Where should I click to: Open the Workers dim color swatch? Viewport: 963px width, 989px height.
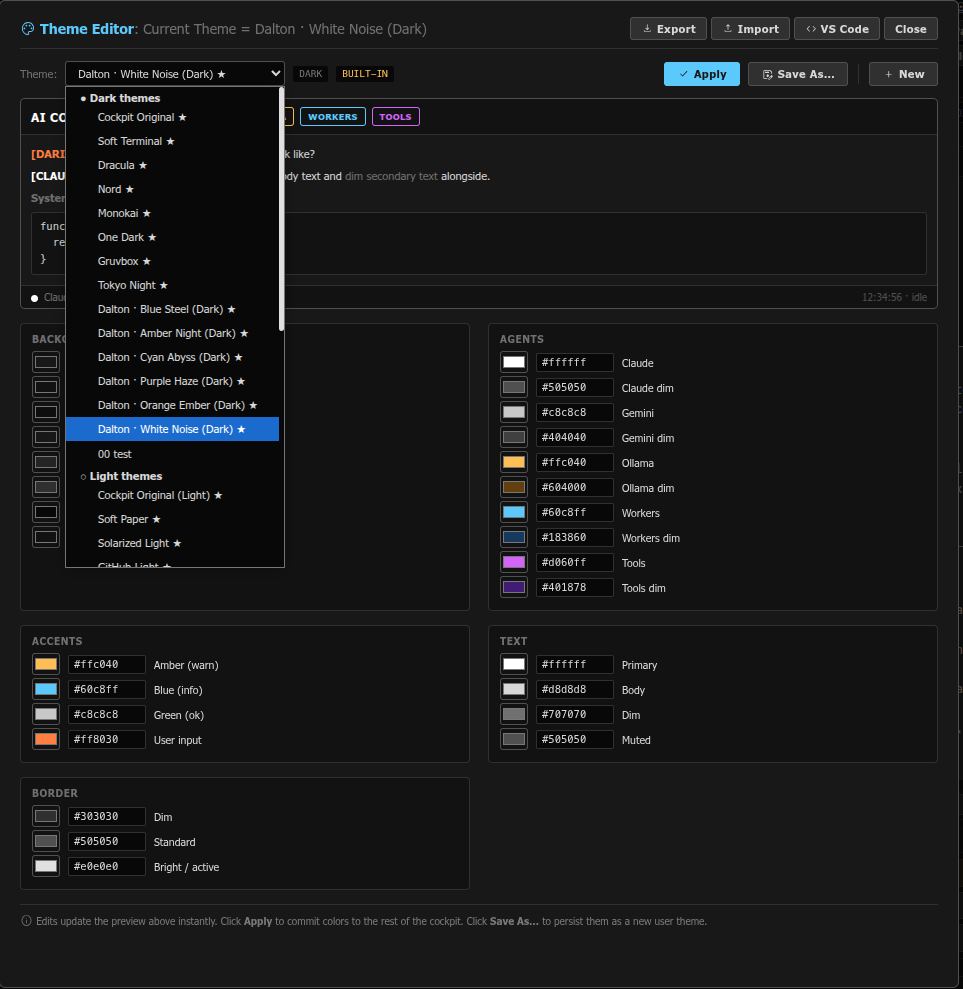(514, 537)
